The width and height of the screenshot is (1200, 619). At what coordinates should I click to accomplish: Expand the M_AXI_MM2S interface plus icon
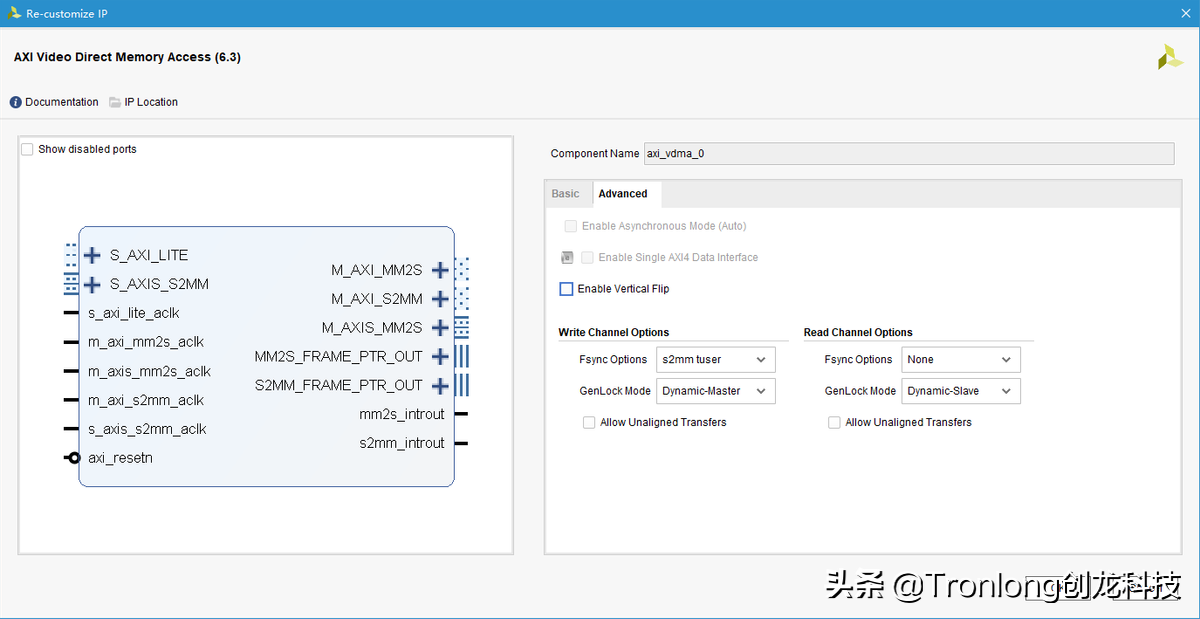coord(440,269)
